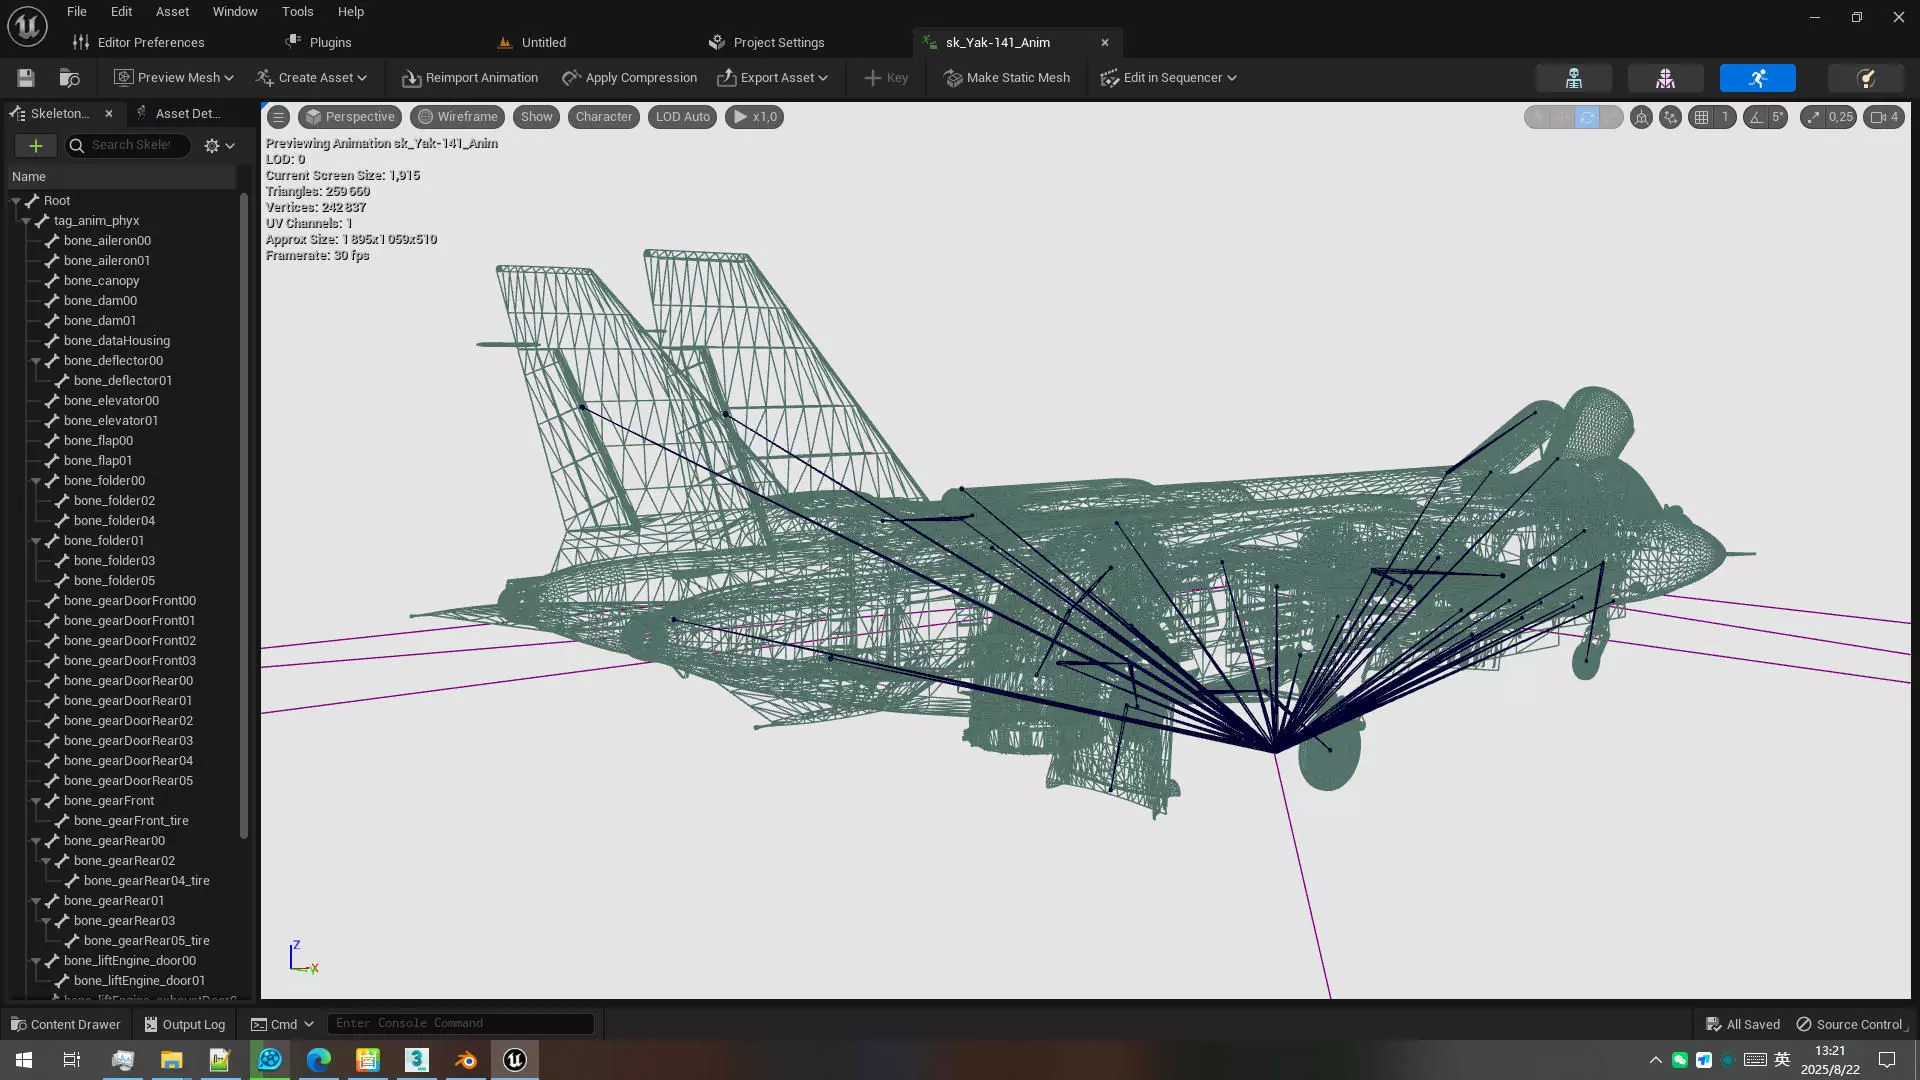
Task: Open the Cmd console type dropdown
Action: (x=282, y=1024)
